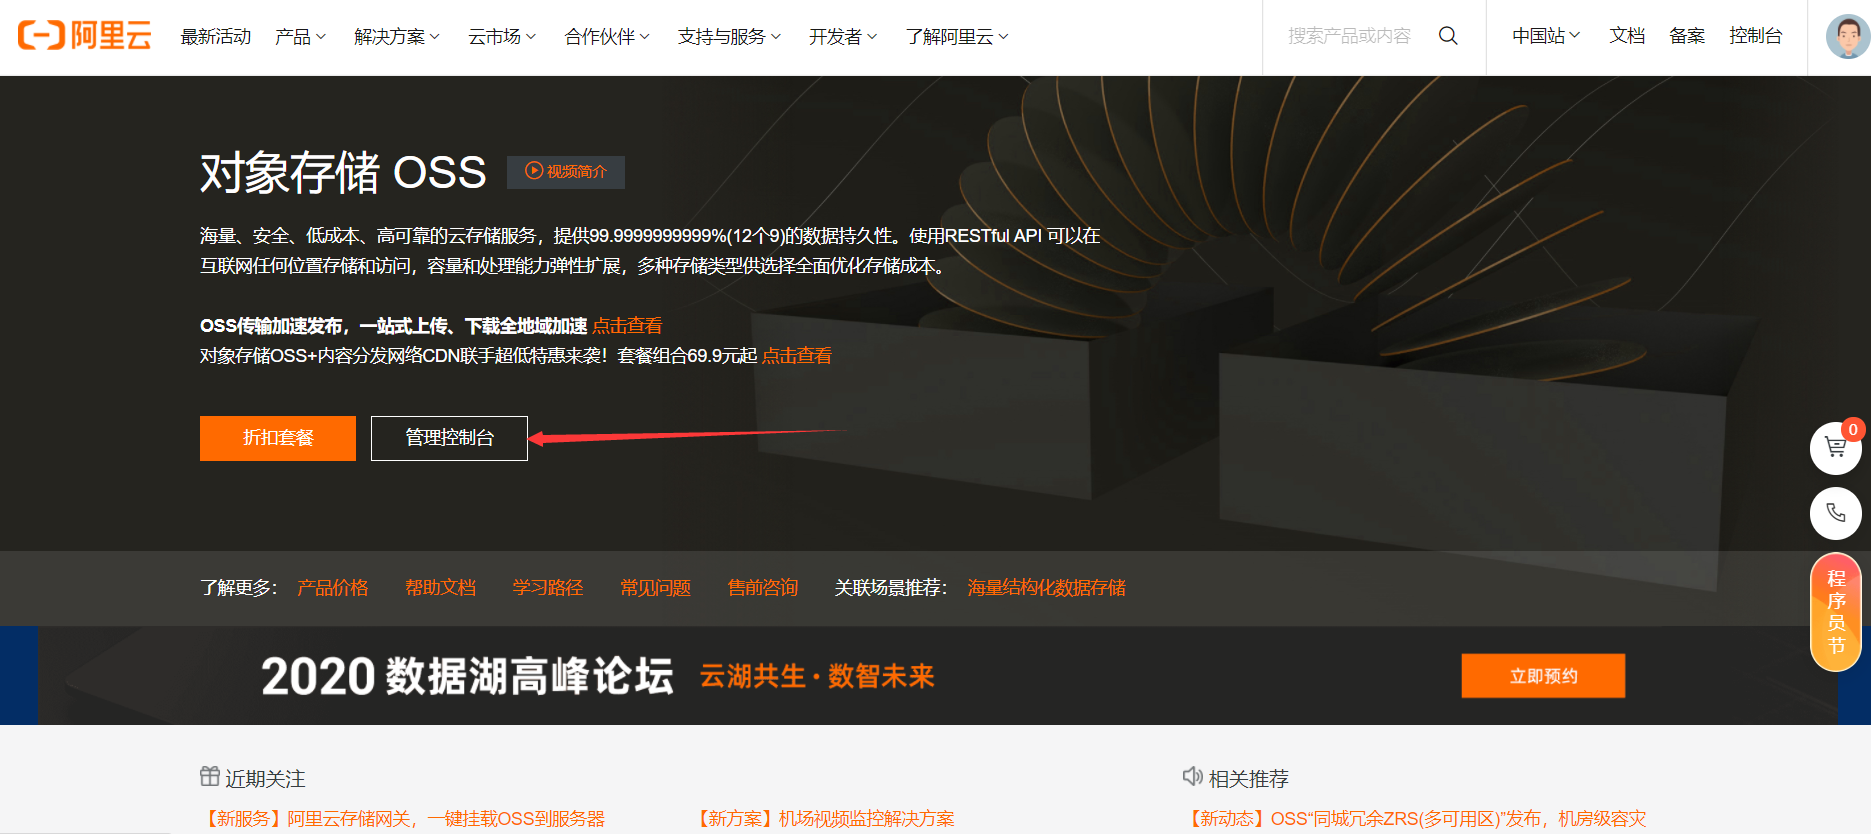Viewport: 1871px width, 834px height.
Task: Expand the 开发者 dropdown menu
Action: tap(843, 37)
